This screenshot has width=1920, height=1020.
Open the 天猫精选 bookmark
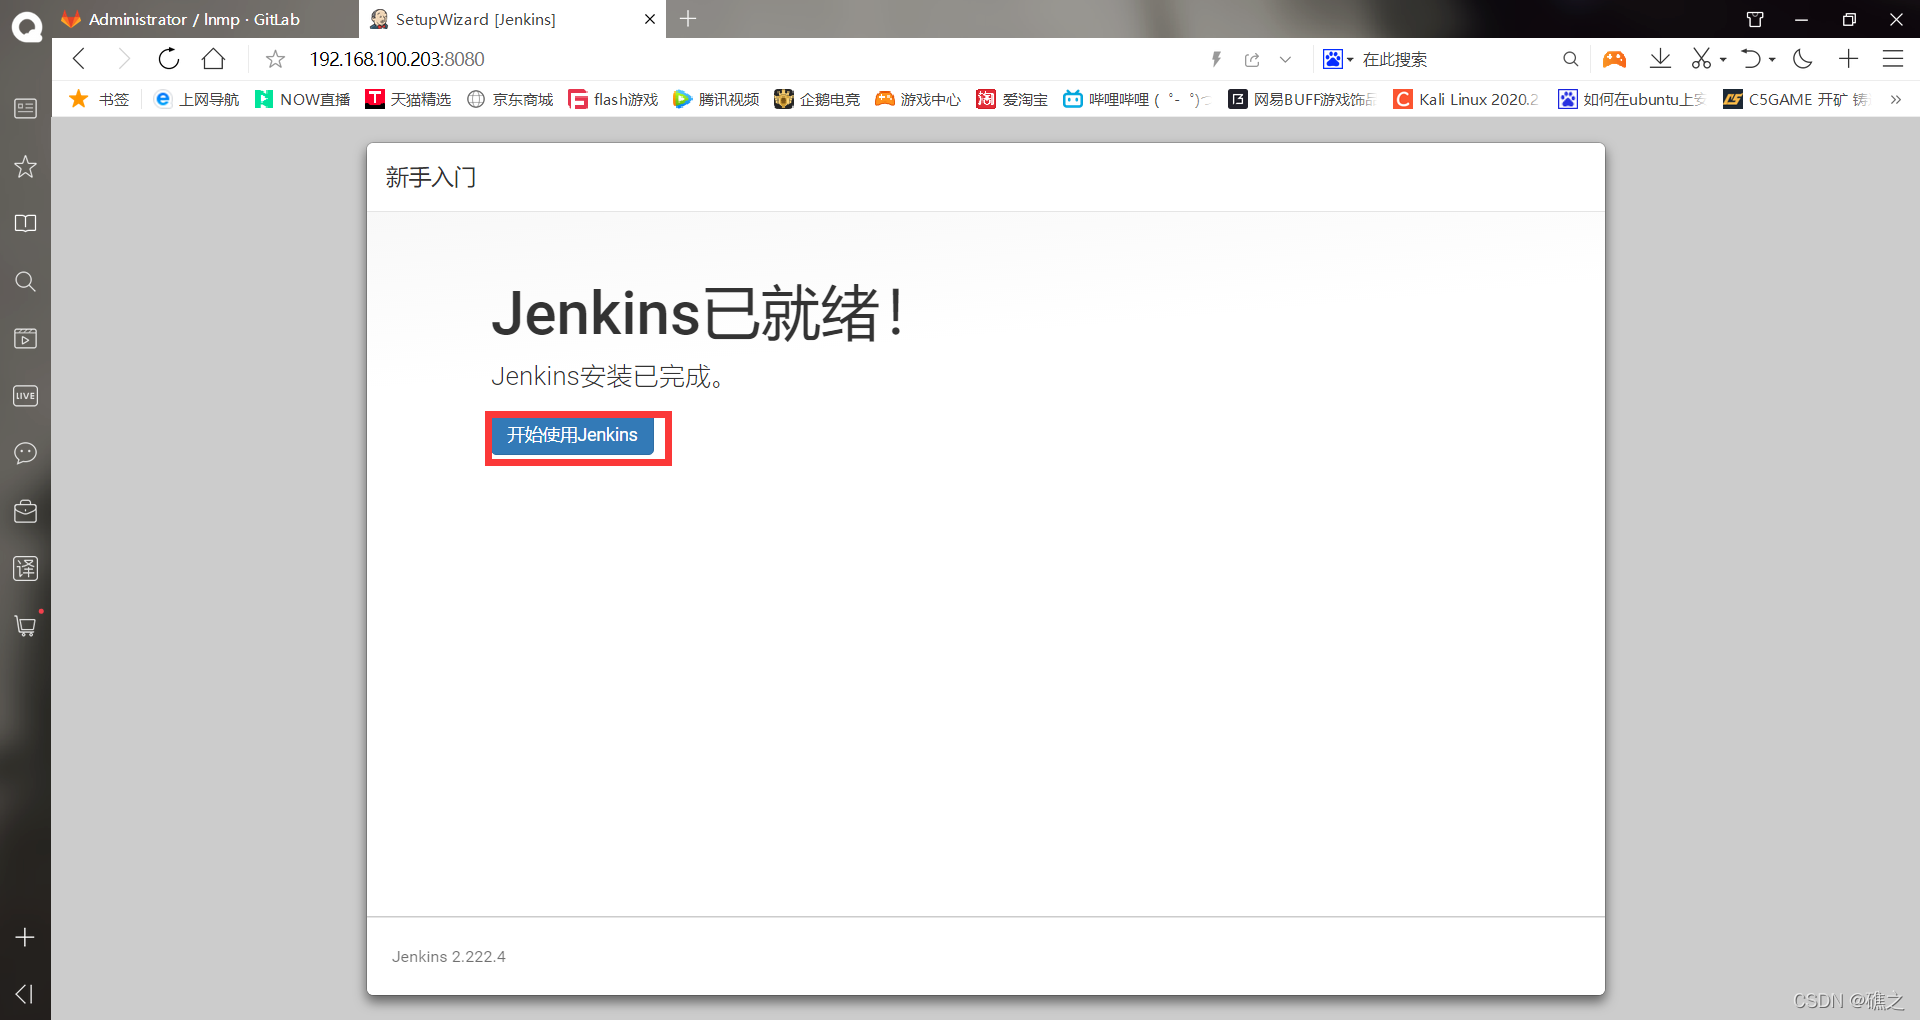point(408,99)
